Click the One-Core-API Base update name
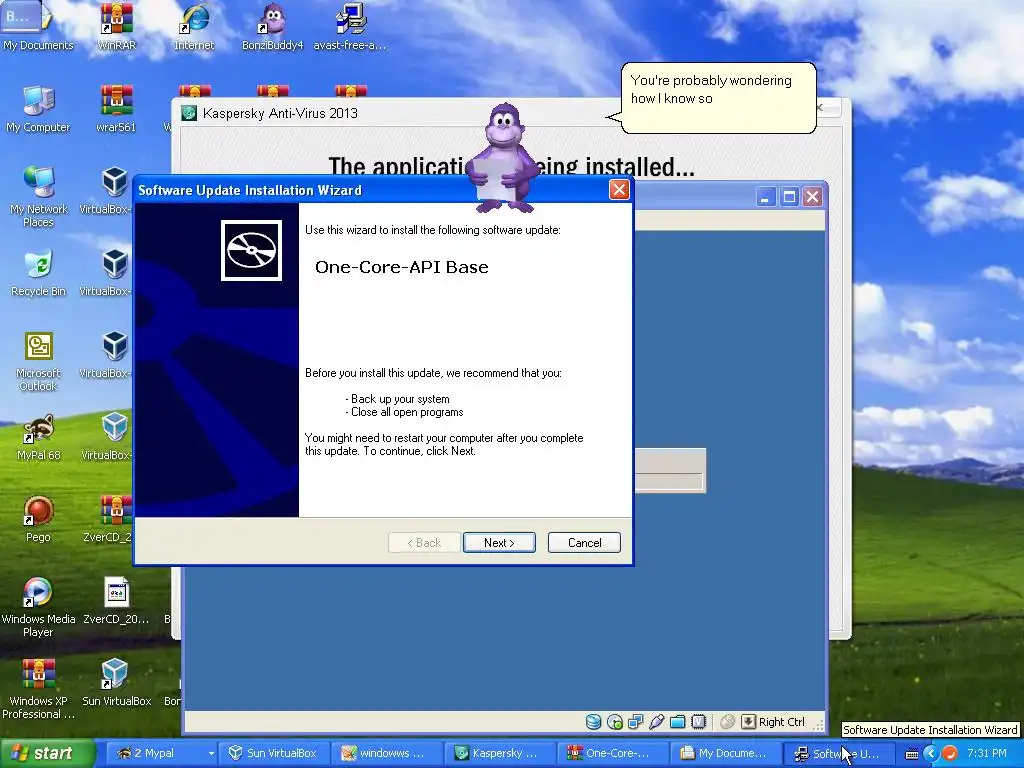 [402, 267]
